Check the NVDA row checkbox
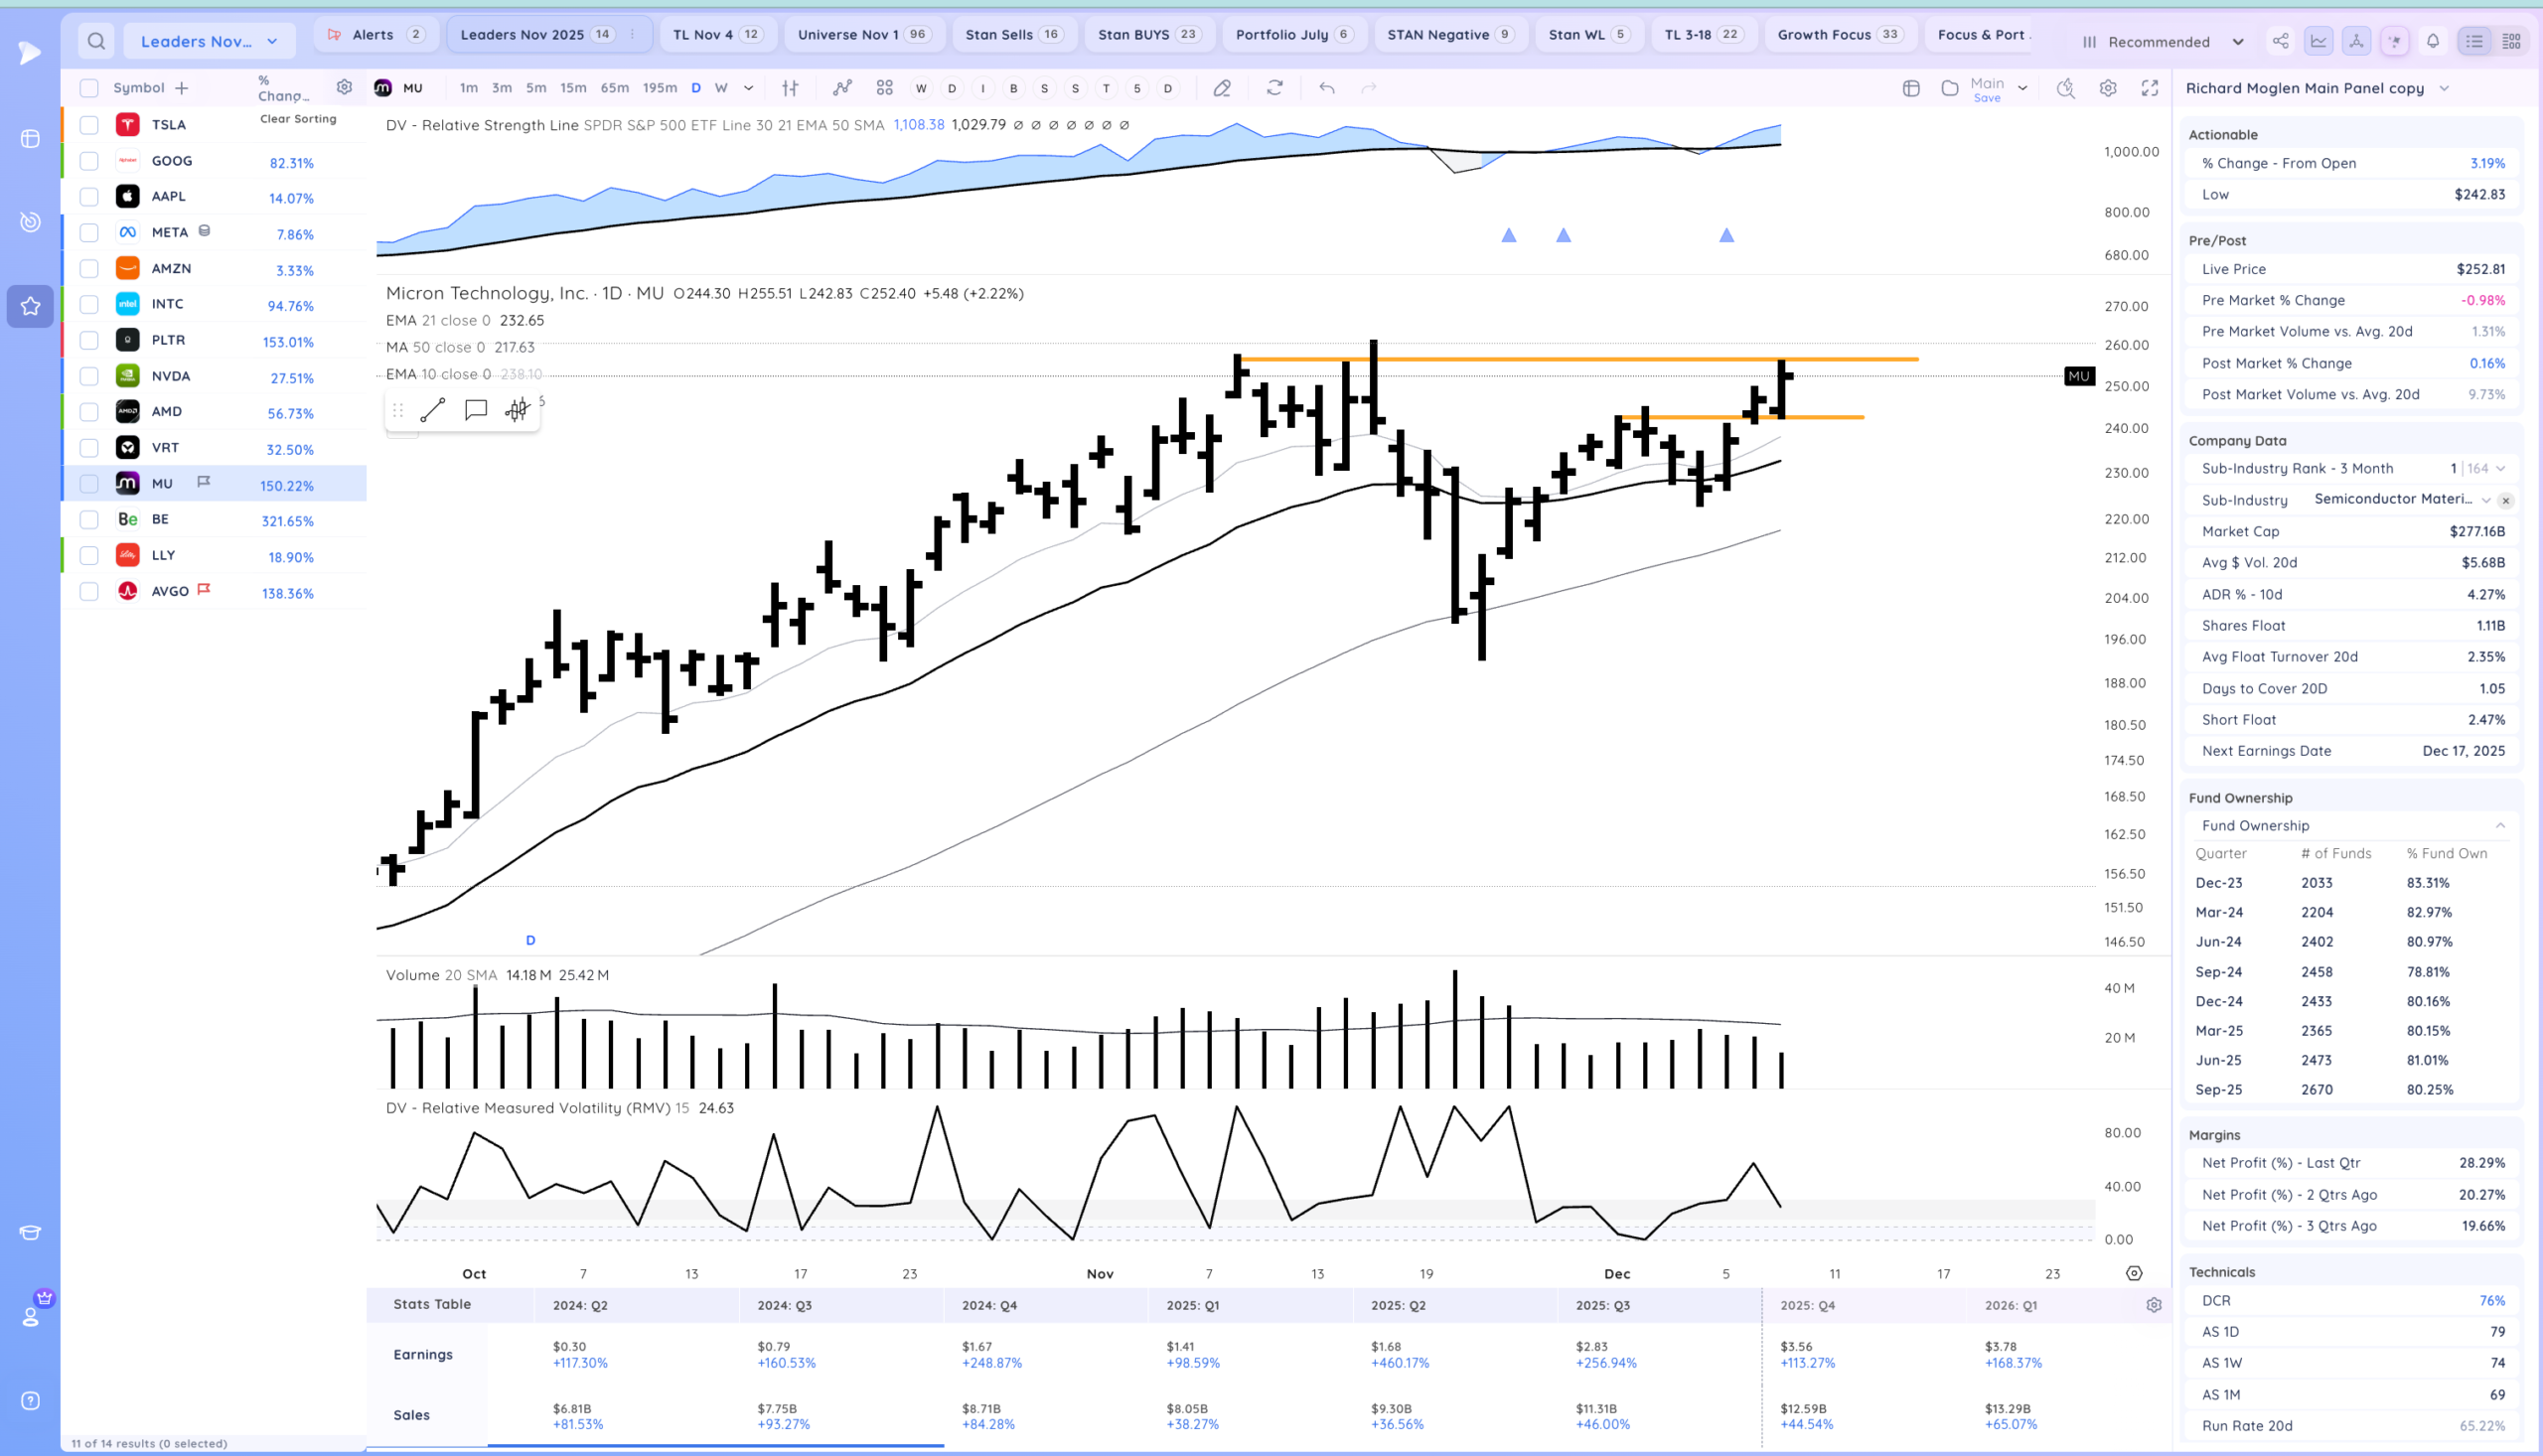 coord(89,376)
